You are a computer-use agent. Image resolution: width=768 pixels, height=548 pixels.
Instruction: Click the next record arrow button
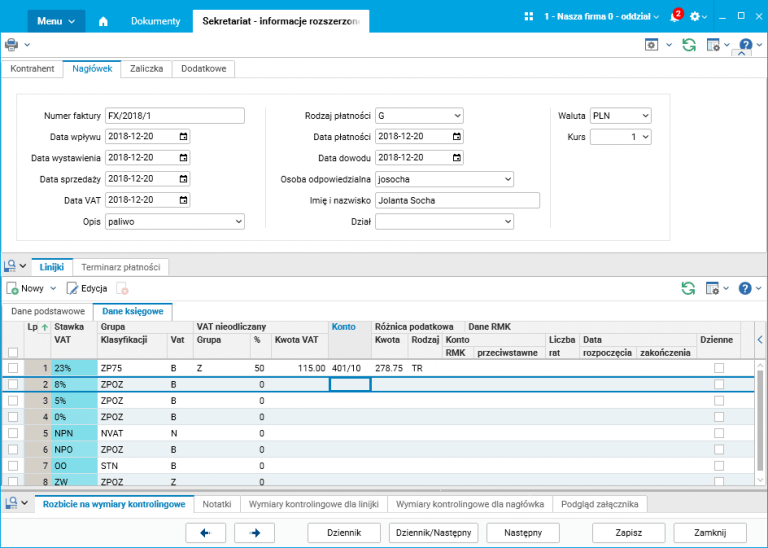[x=254, y=532]
